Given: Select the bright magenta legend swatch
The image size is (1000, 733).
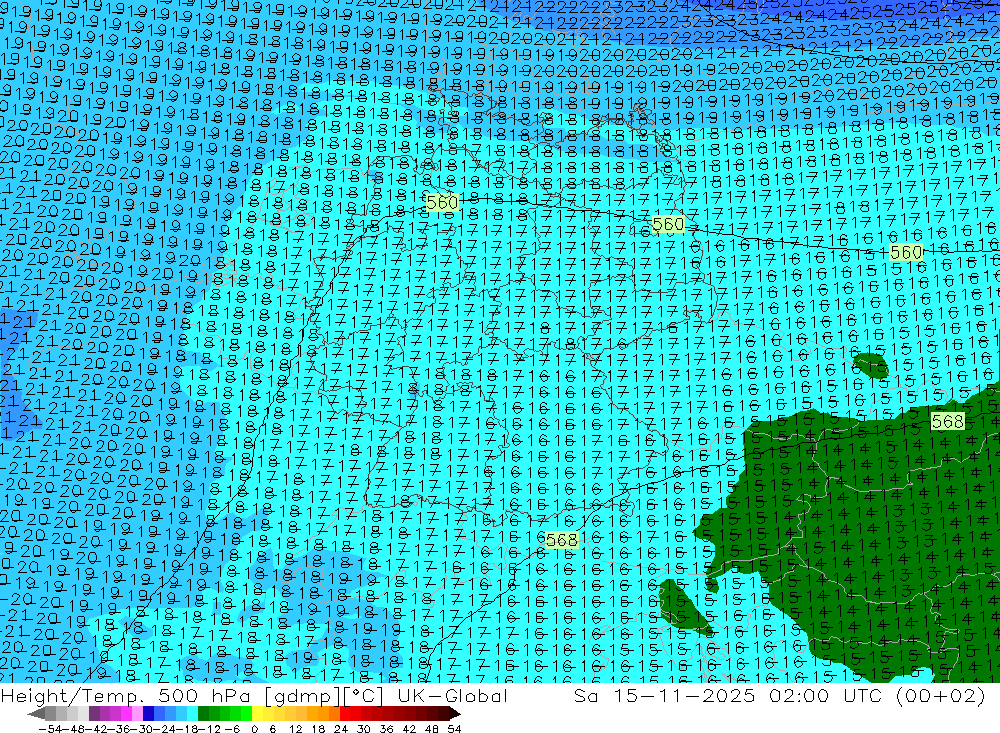Looking at the screenshot, I should coord(126,714).
